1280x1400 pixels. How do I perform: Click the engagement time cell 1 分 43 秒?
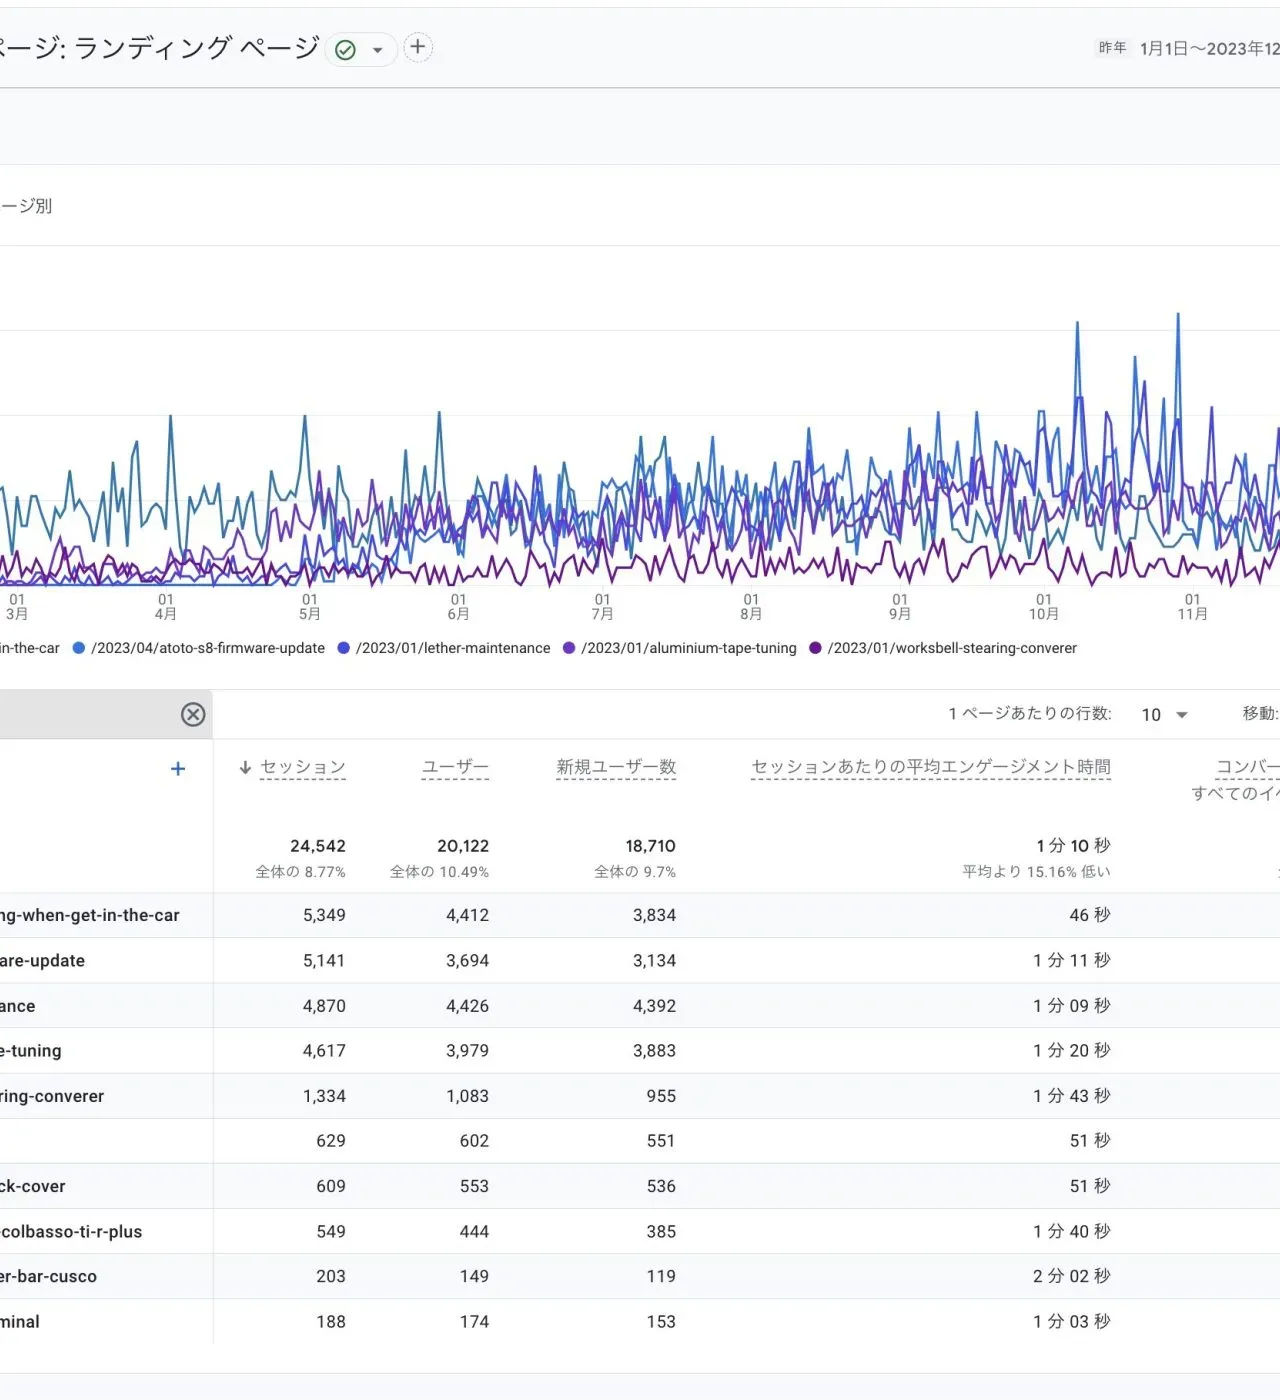coord(1072,1096)
